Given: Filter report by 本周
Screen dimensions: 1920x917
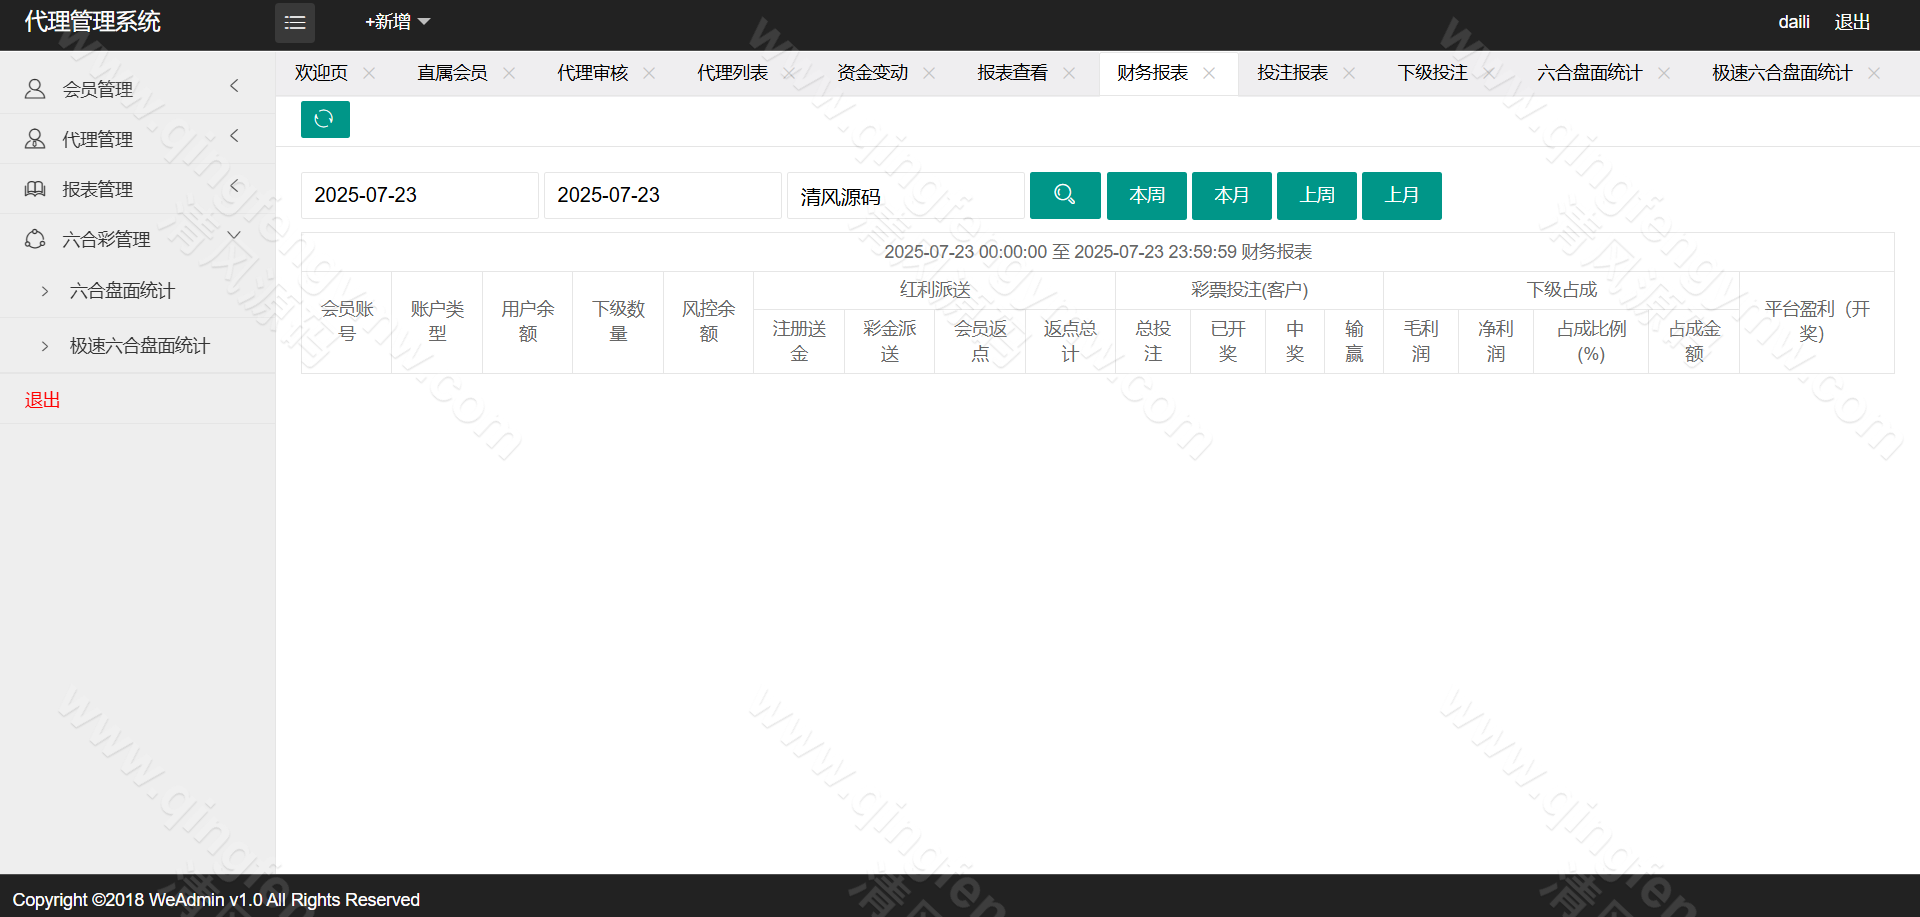Looking at the screenshot, I should [1146, 195].
